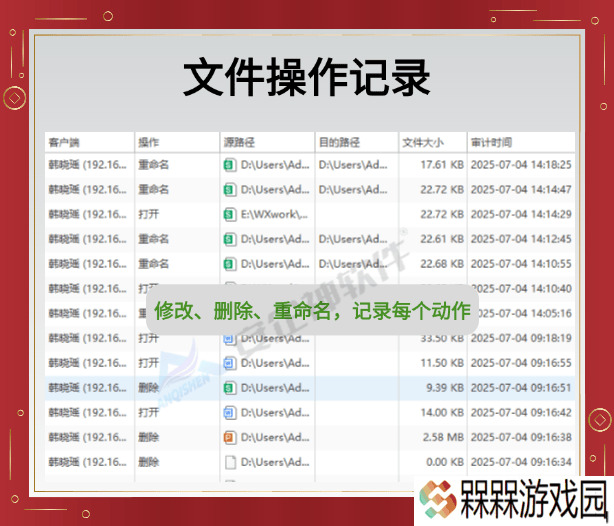The width and height of the screenshot is (614, 526).
Task: Select the timestamp 2025-07-04 09:16:34
Action: pos(521,462)
